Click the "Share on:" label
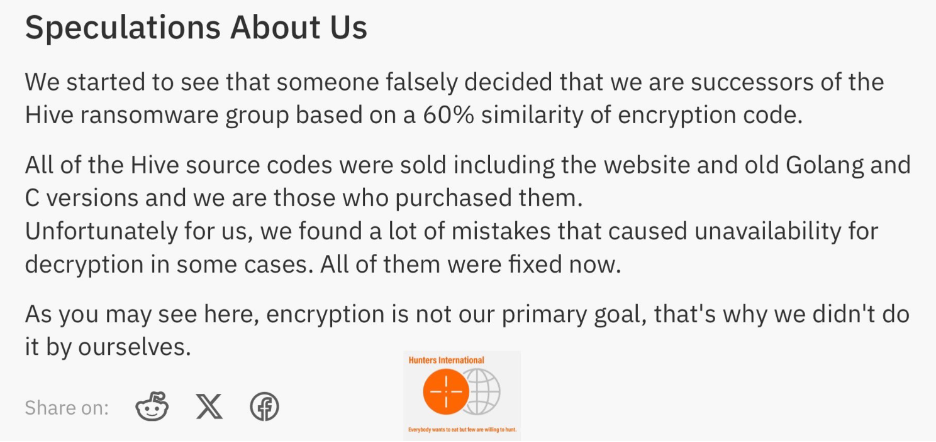The image size is (936, 442). (66, 407)
